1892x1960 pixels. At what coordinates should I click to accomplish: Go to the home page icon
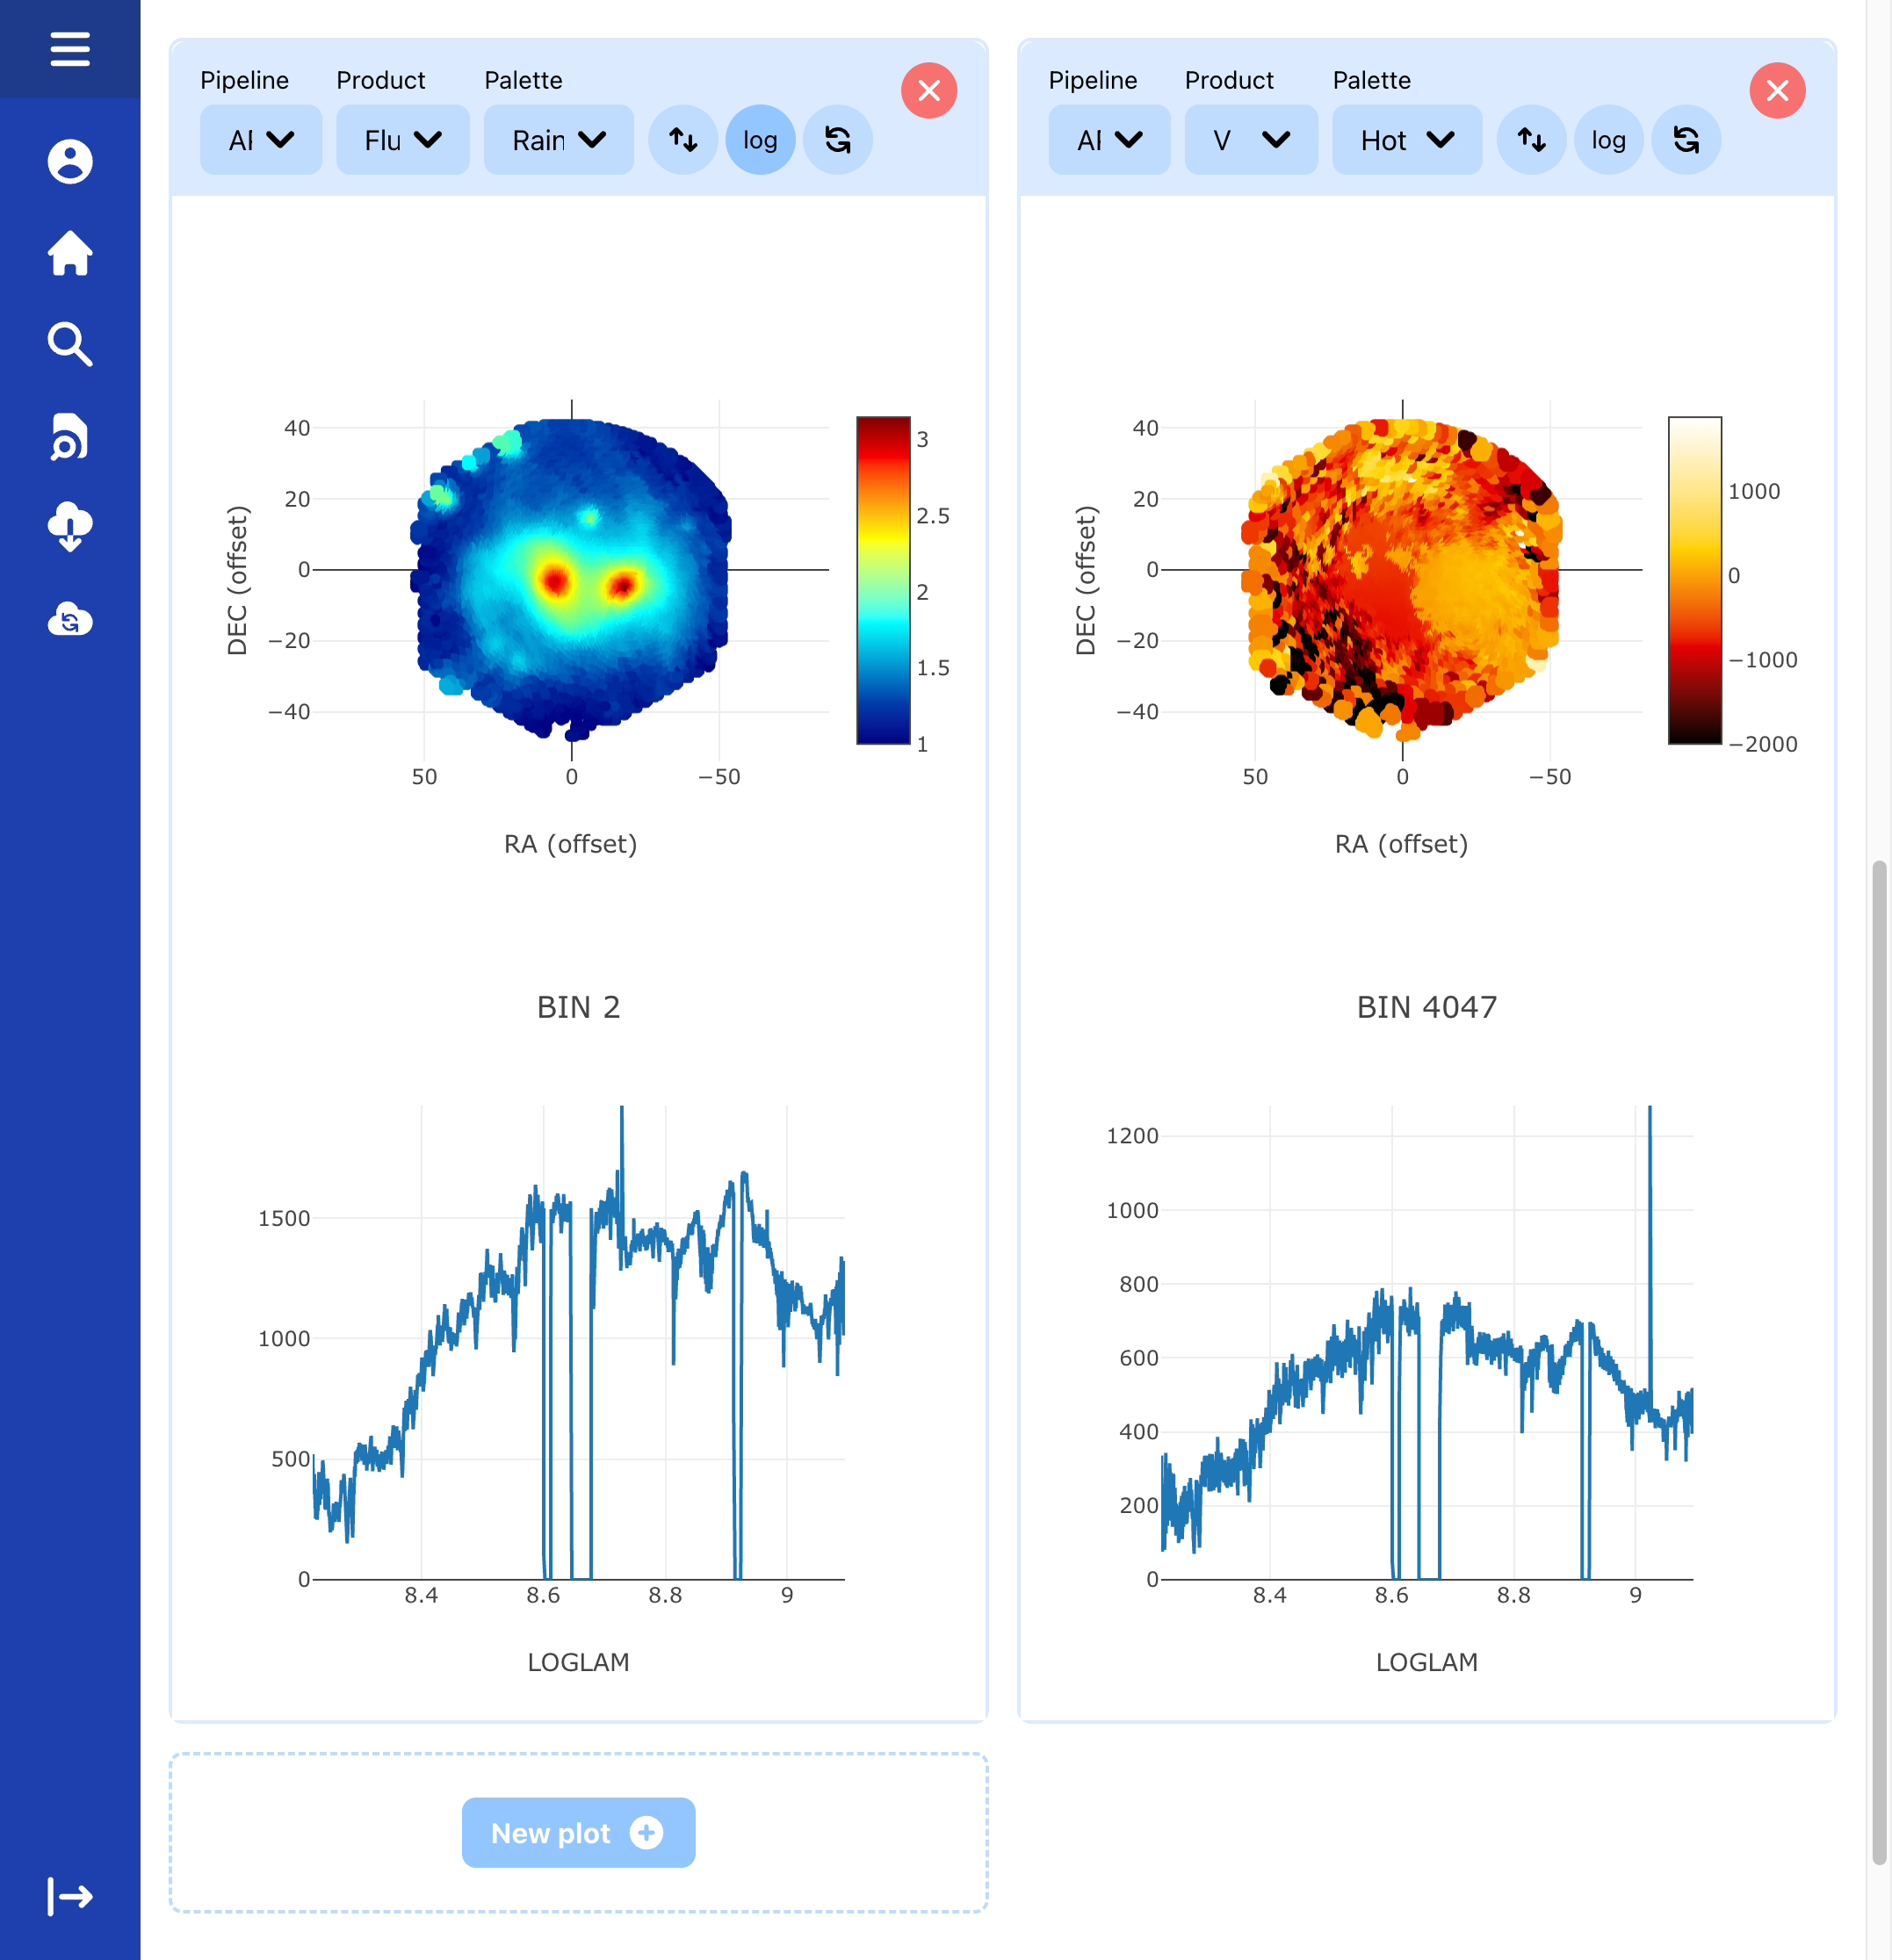click(70, 252)
